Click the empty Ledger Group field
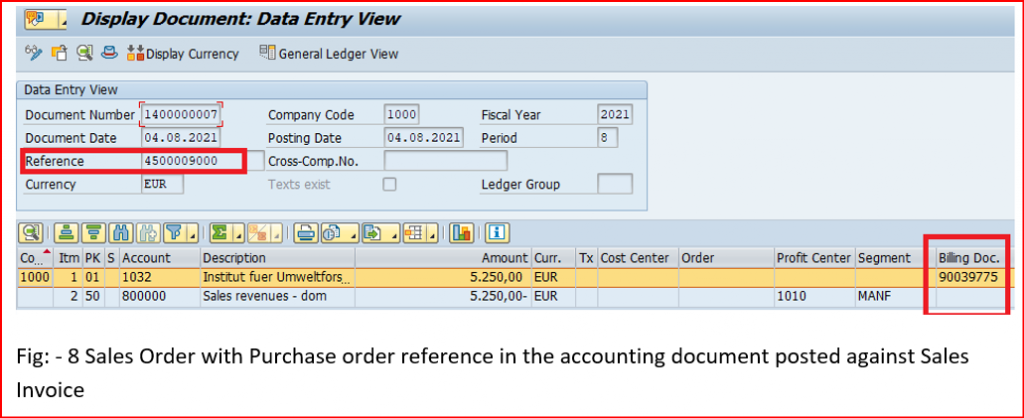Screen dimensions: 1024x418 615,184
